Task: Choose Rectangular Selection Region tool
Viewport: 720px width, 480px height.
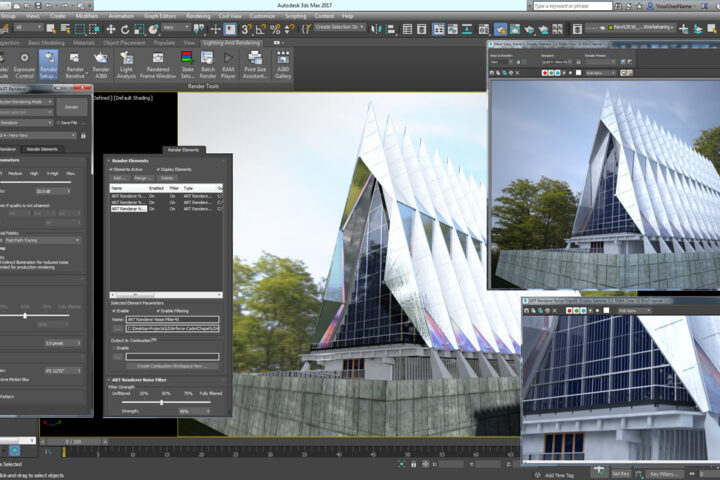Action: pyautogui.click(x=80, y=29)
